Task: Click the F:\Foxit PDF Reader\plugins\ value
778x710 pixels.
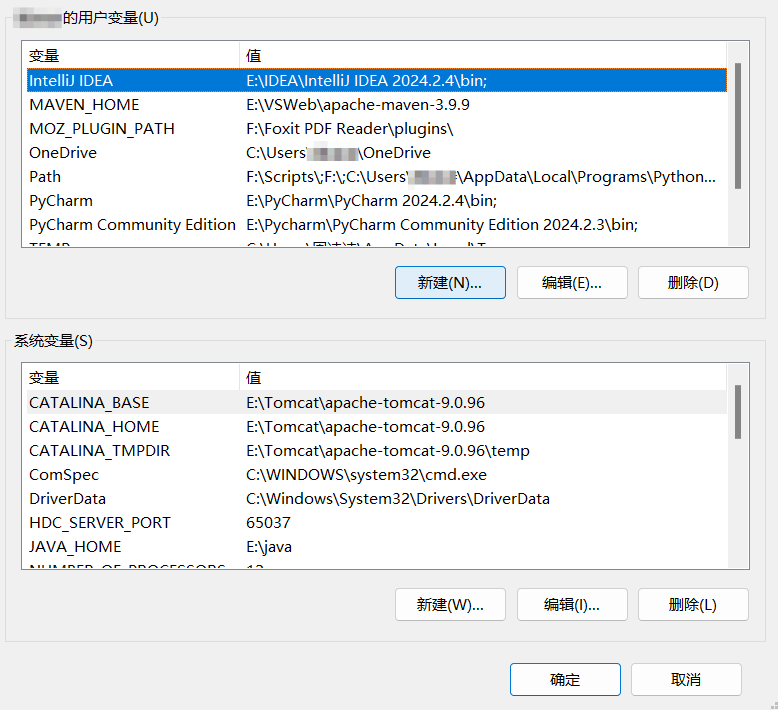Action: (x=350, y=129)
